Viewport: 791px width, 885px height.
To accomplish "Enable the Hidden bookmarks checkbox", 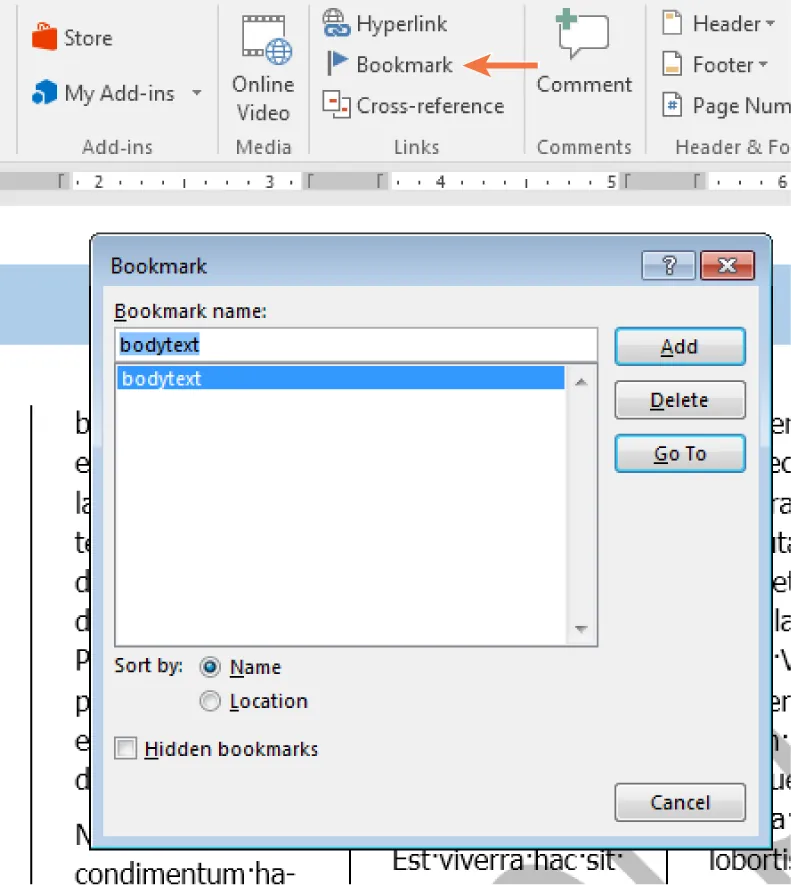I will pyautogui.click(x=126, y=748).
